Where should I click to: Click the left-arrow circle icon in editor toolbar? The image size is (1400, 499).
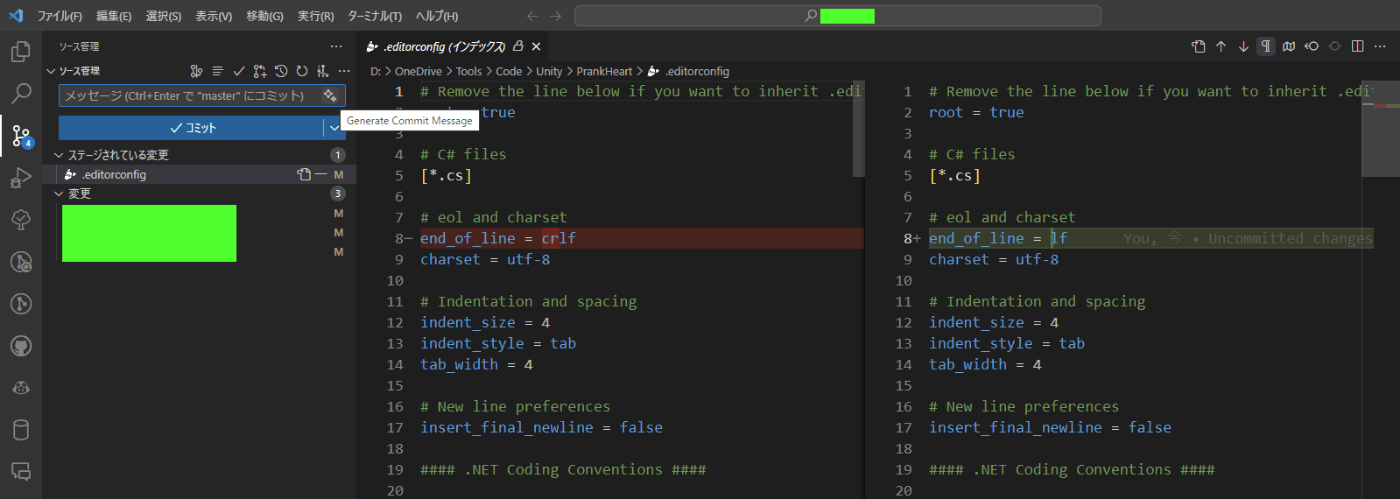click(x=1312, y=46)
